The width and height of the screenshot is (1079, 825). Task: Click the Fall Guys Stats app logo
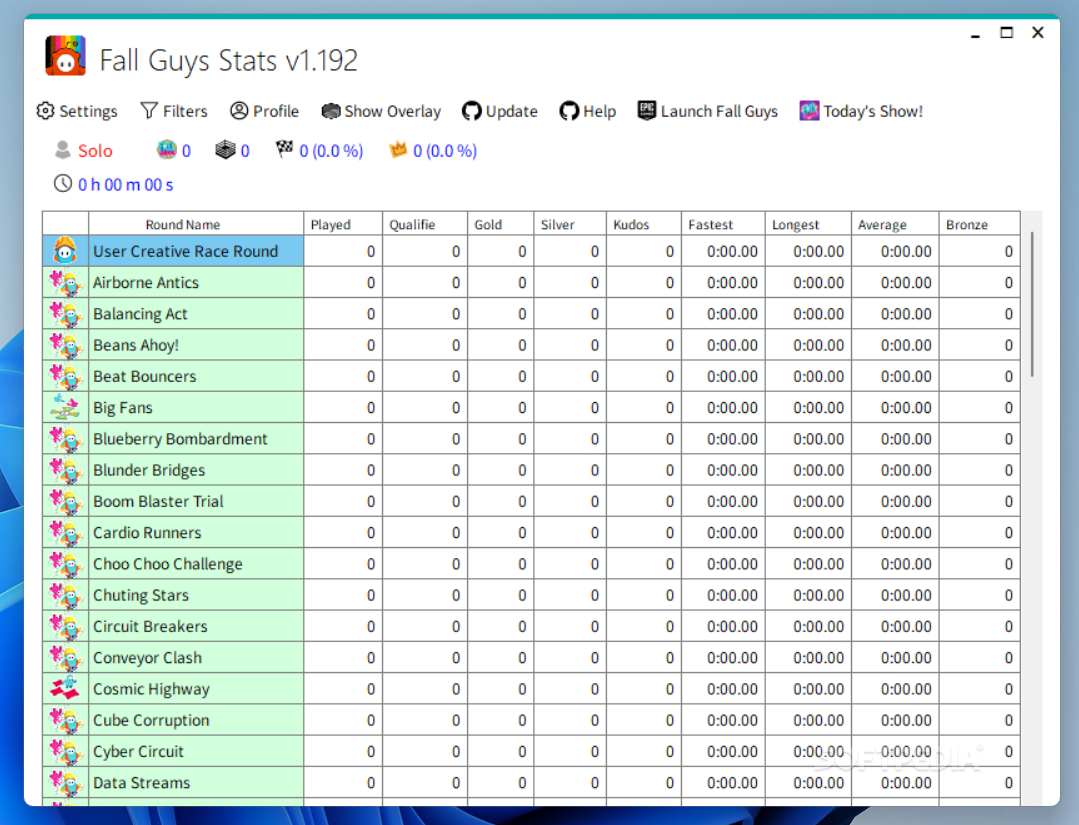[x=65, y=56]
